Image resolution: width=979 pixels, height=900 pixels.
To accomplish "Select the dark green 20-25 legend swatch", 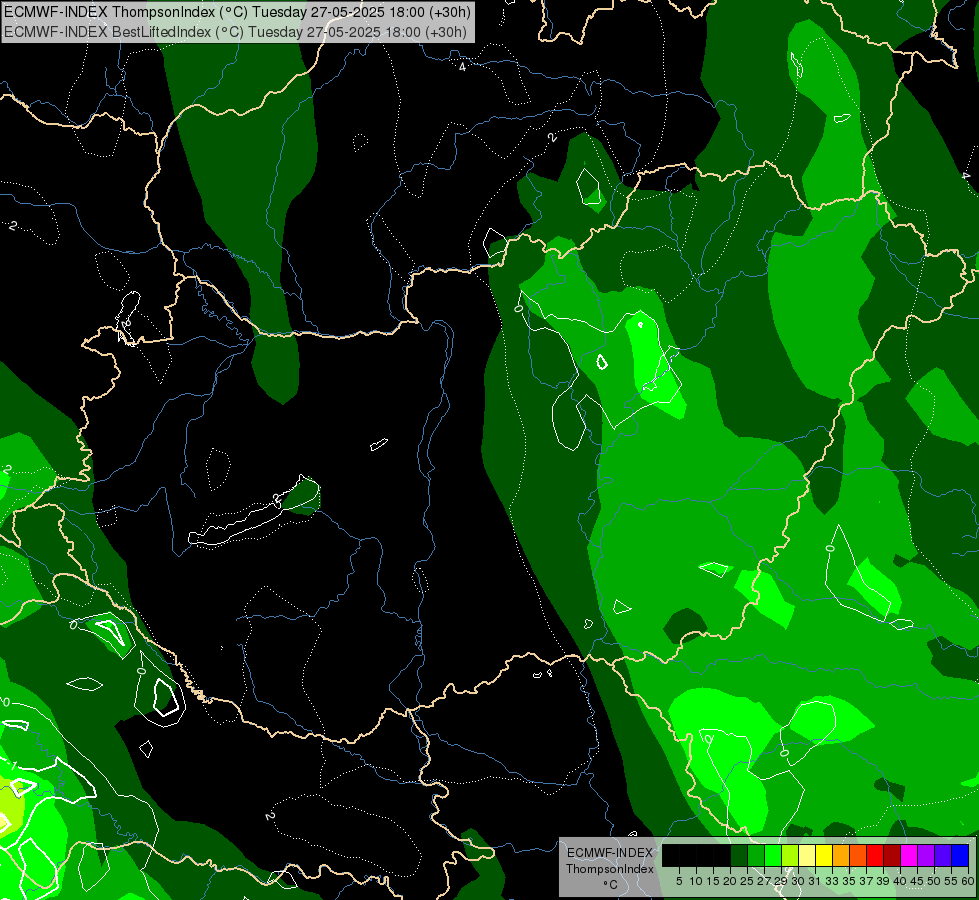I will [x=739, y=855].
